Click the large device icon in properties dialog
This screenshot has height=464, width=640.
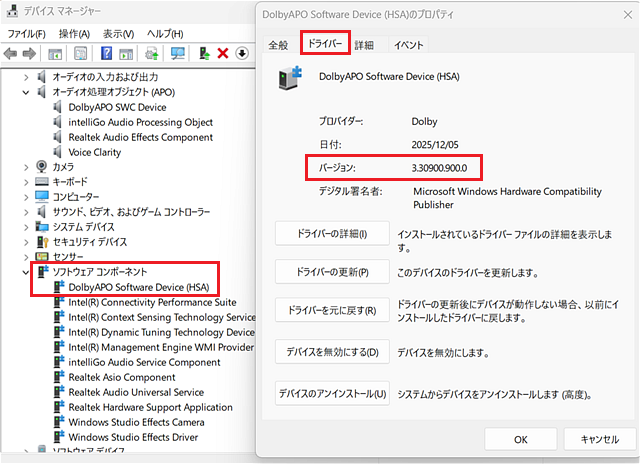(x=290, y=78)
